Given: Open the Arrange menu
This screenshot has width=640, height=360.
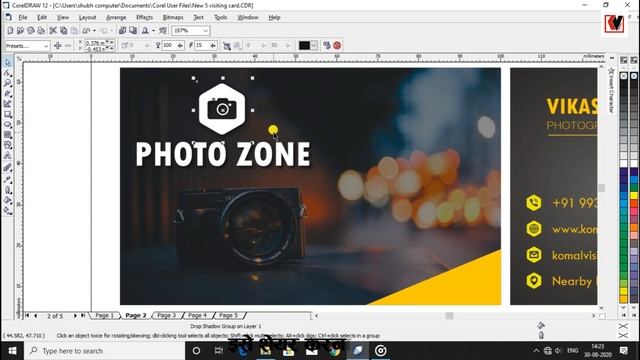Looking at the screenshot, I should (116, 18).
